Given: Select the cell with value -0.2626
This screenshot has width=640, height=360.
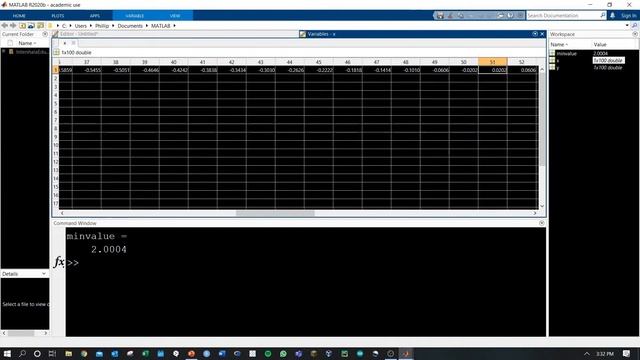Looking at the screenshot, I should pos(289,70).
